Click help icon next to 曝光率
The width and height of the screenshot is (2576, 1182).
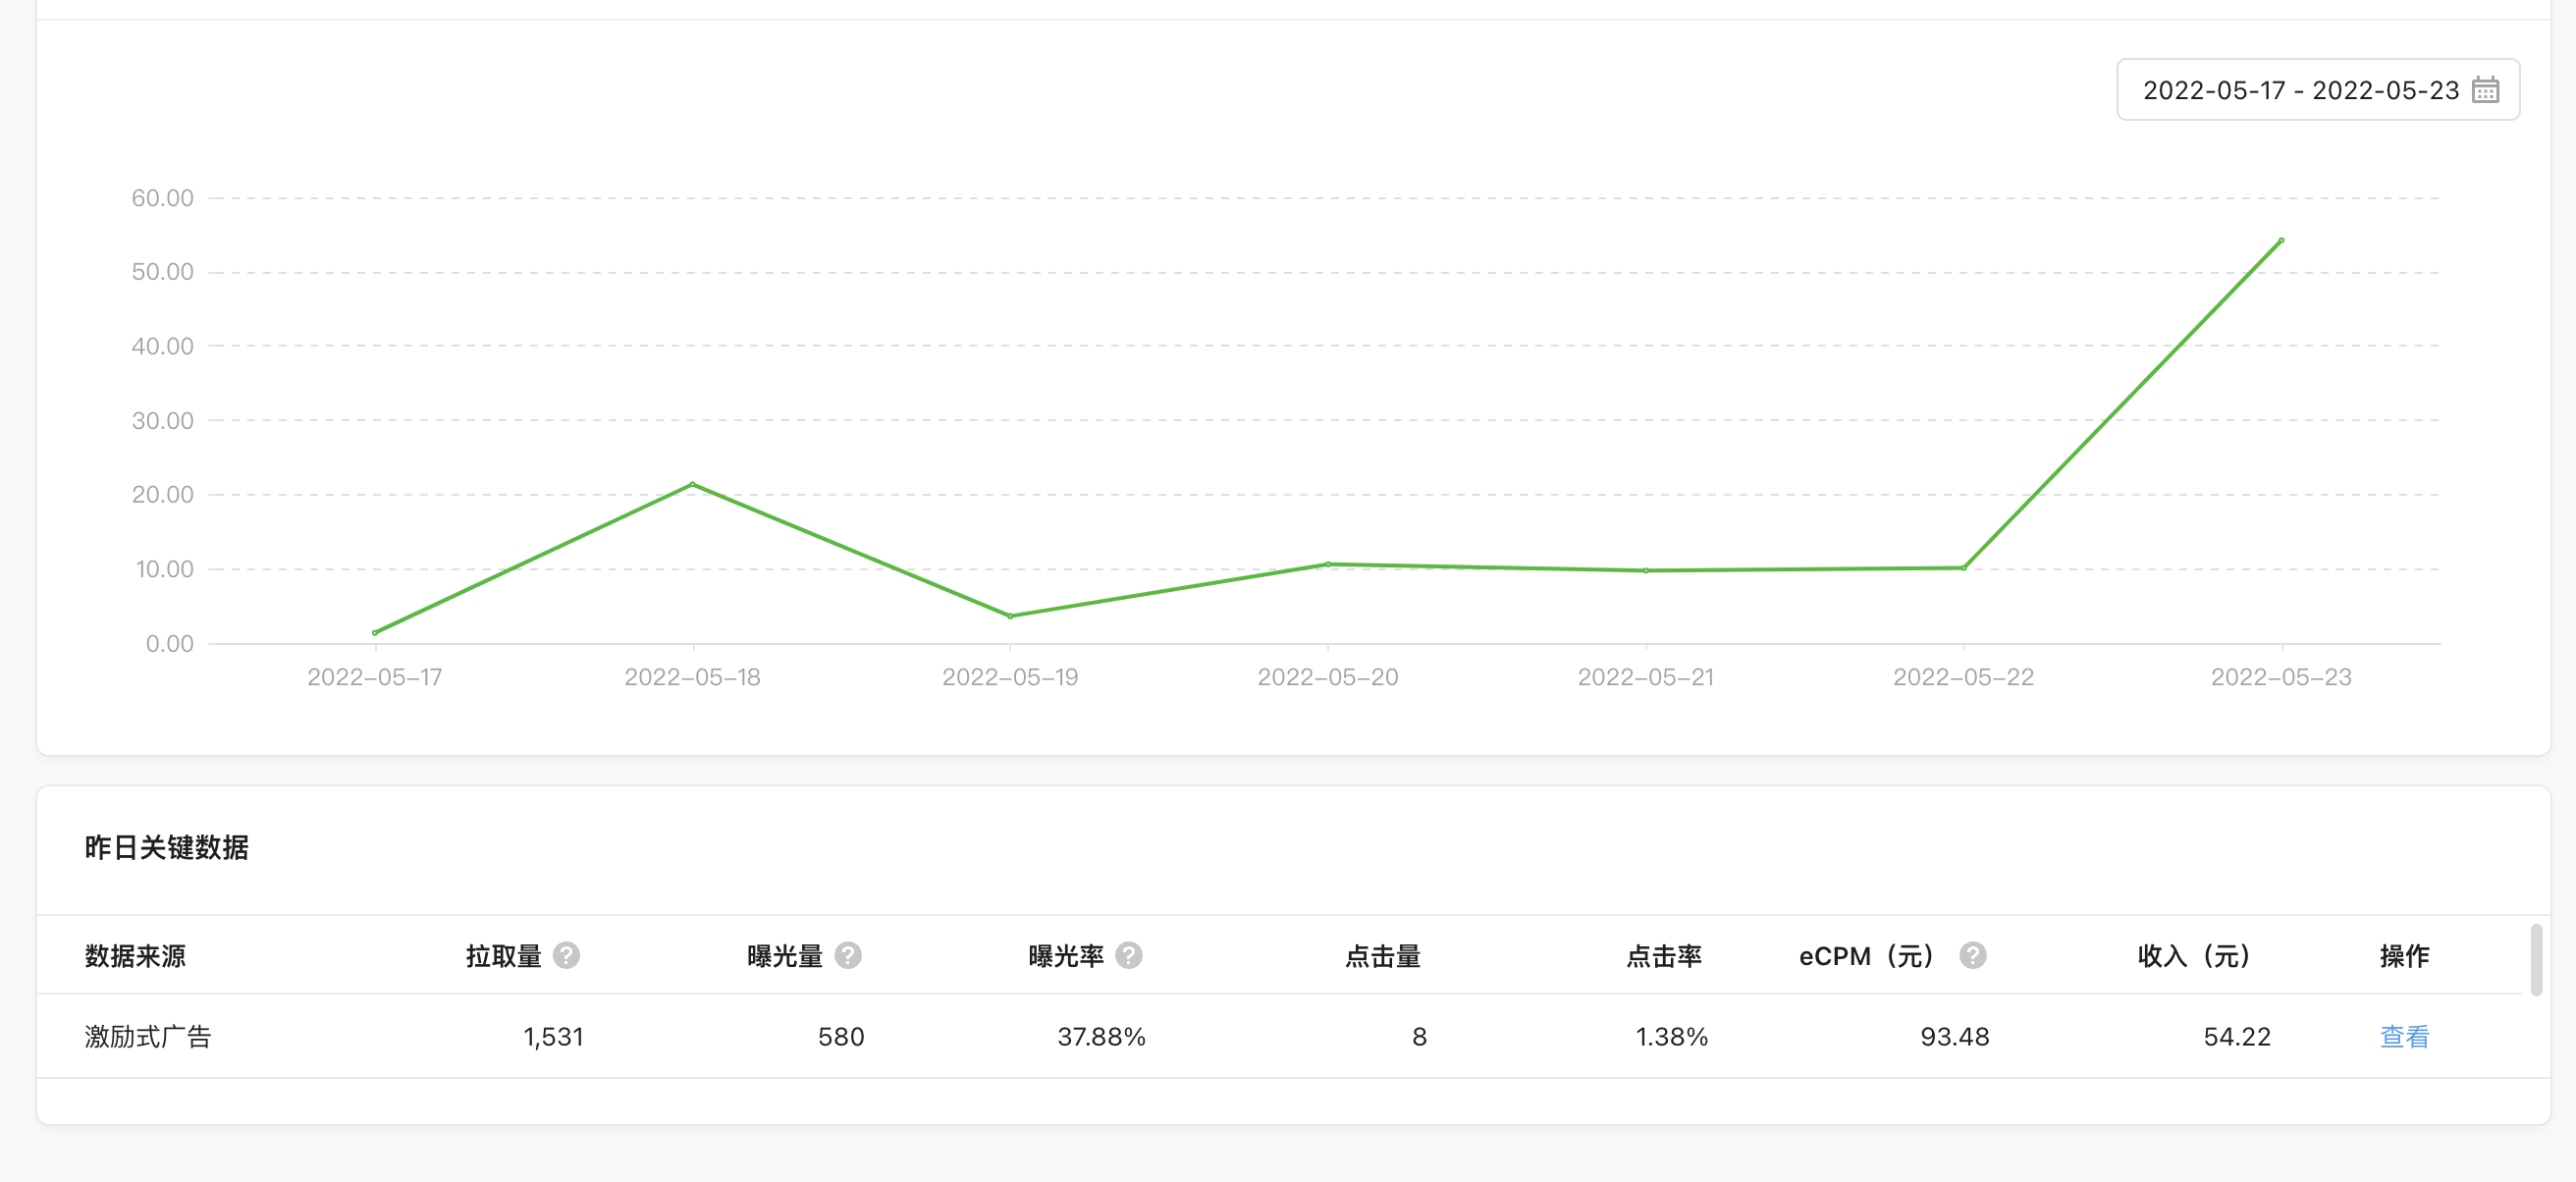1129,956
